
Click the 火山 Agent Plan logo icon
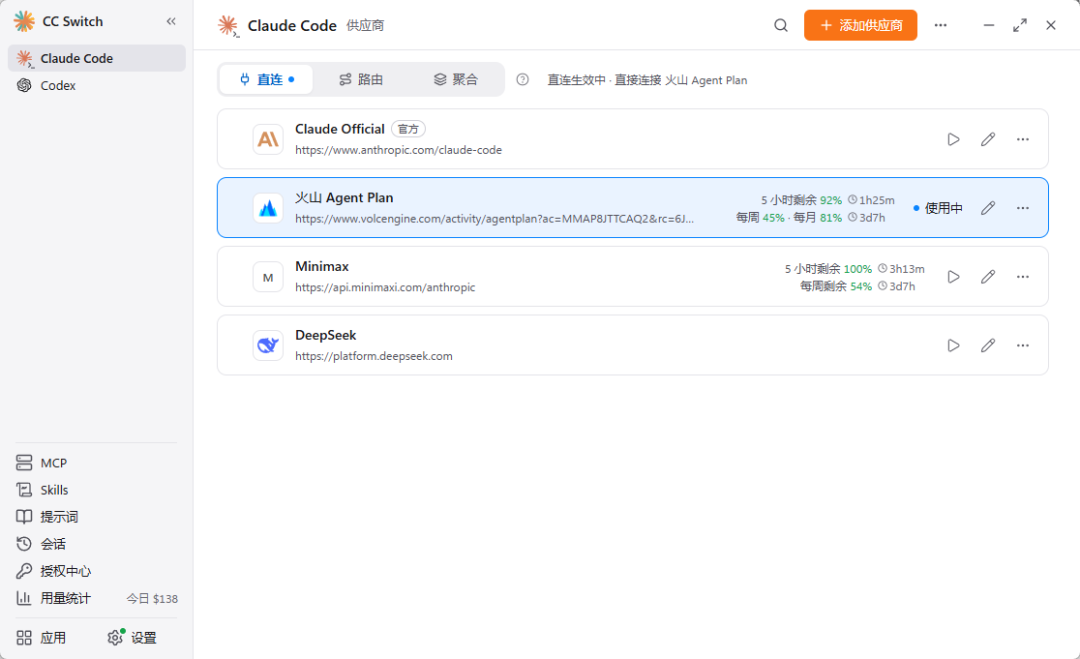point(268,208)
